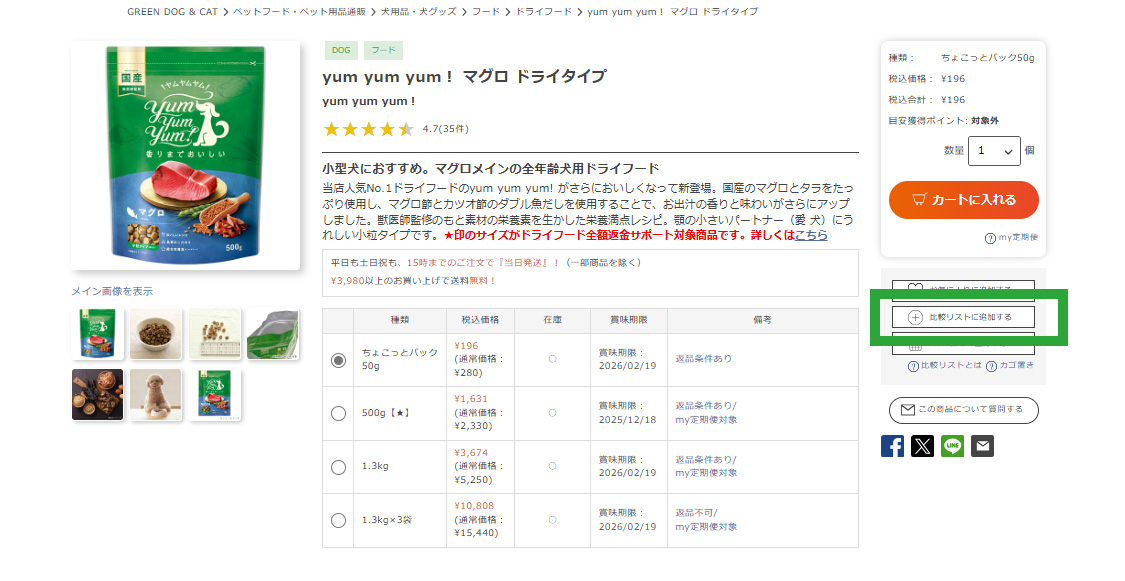1125x581 pixels.
Task: Open 返品条件あり/my定期便対象 note for 500g row
Action: (706, 412)
